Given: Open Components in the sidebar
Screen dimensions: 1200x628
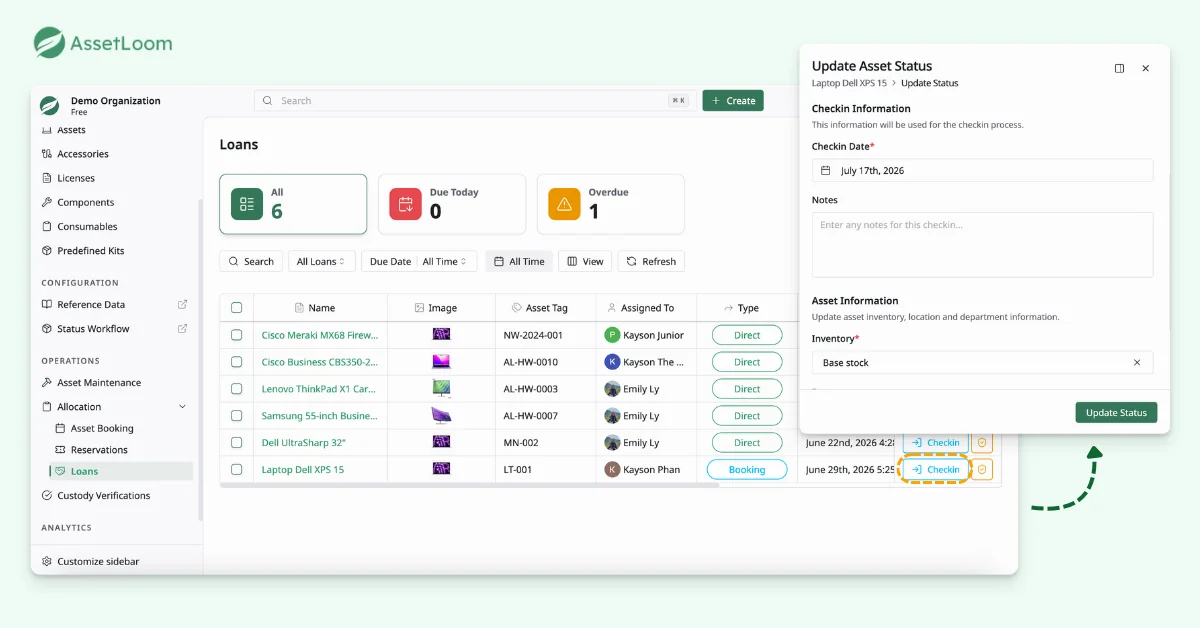Looking at the screenshot, I should 85,202.
